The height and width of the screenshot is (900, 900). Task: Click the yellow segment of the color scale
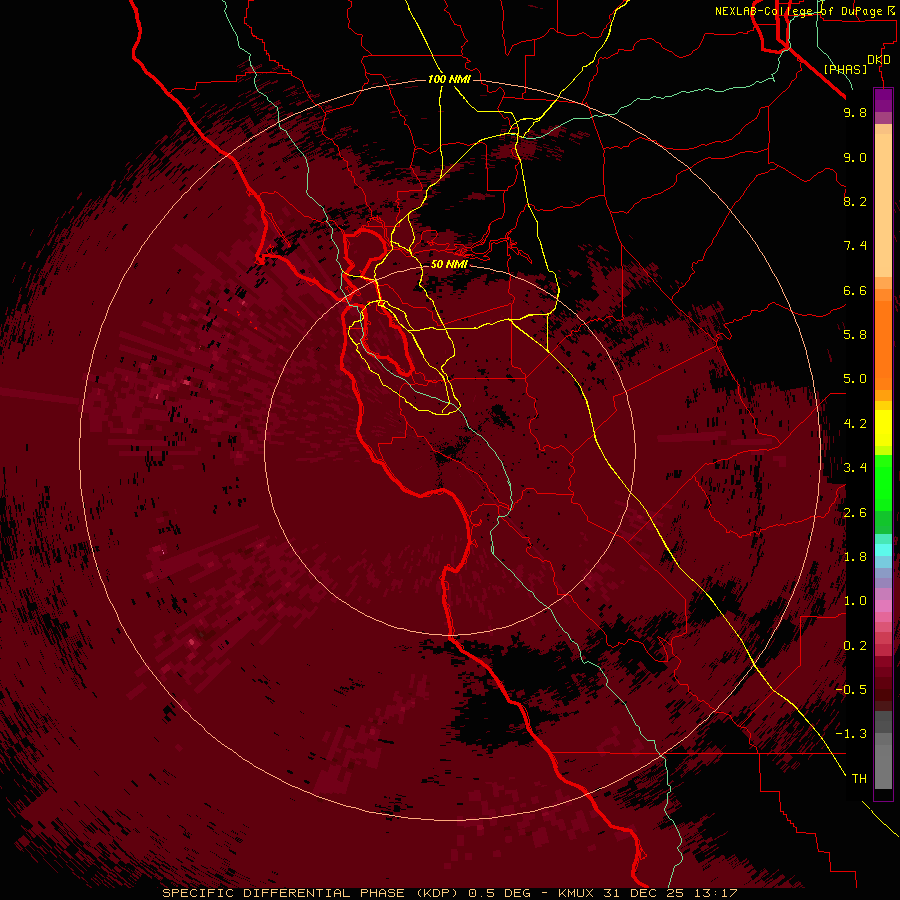tap(883, 428)
